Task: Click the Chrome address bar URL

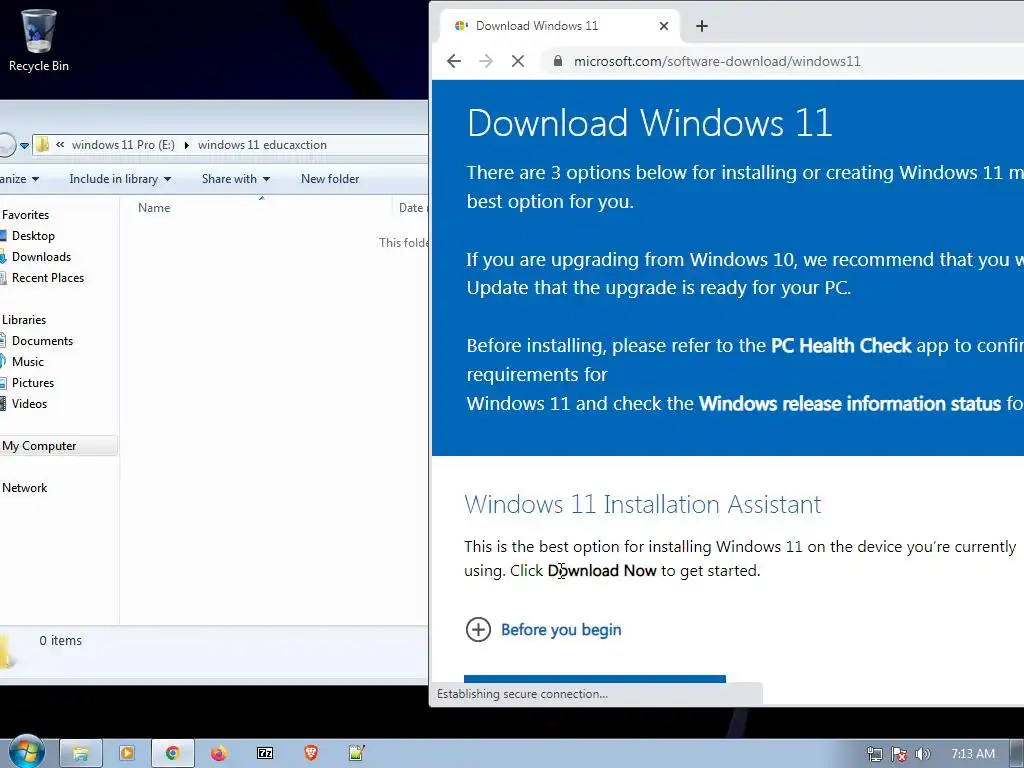Action: [x=717, y=61]
